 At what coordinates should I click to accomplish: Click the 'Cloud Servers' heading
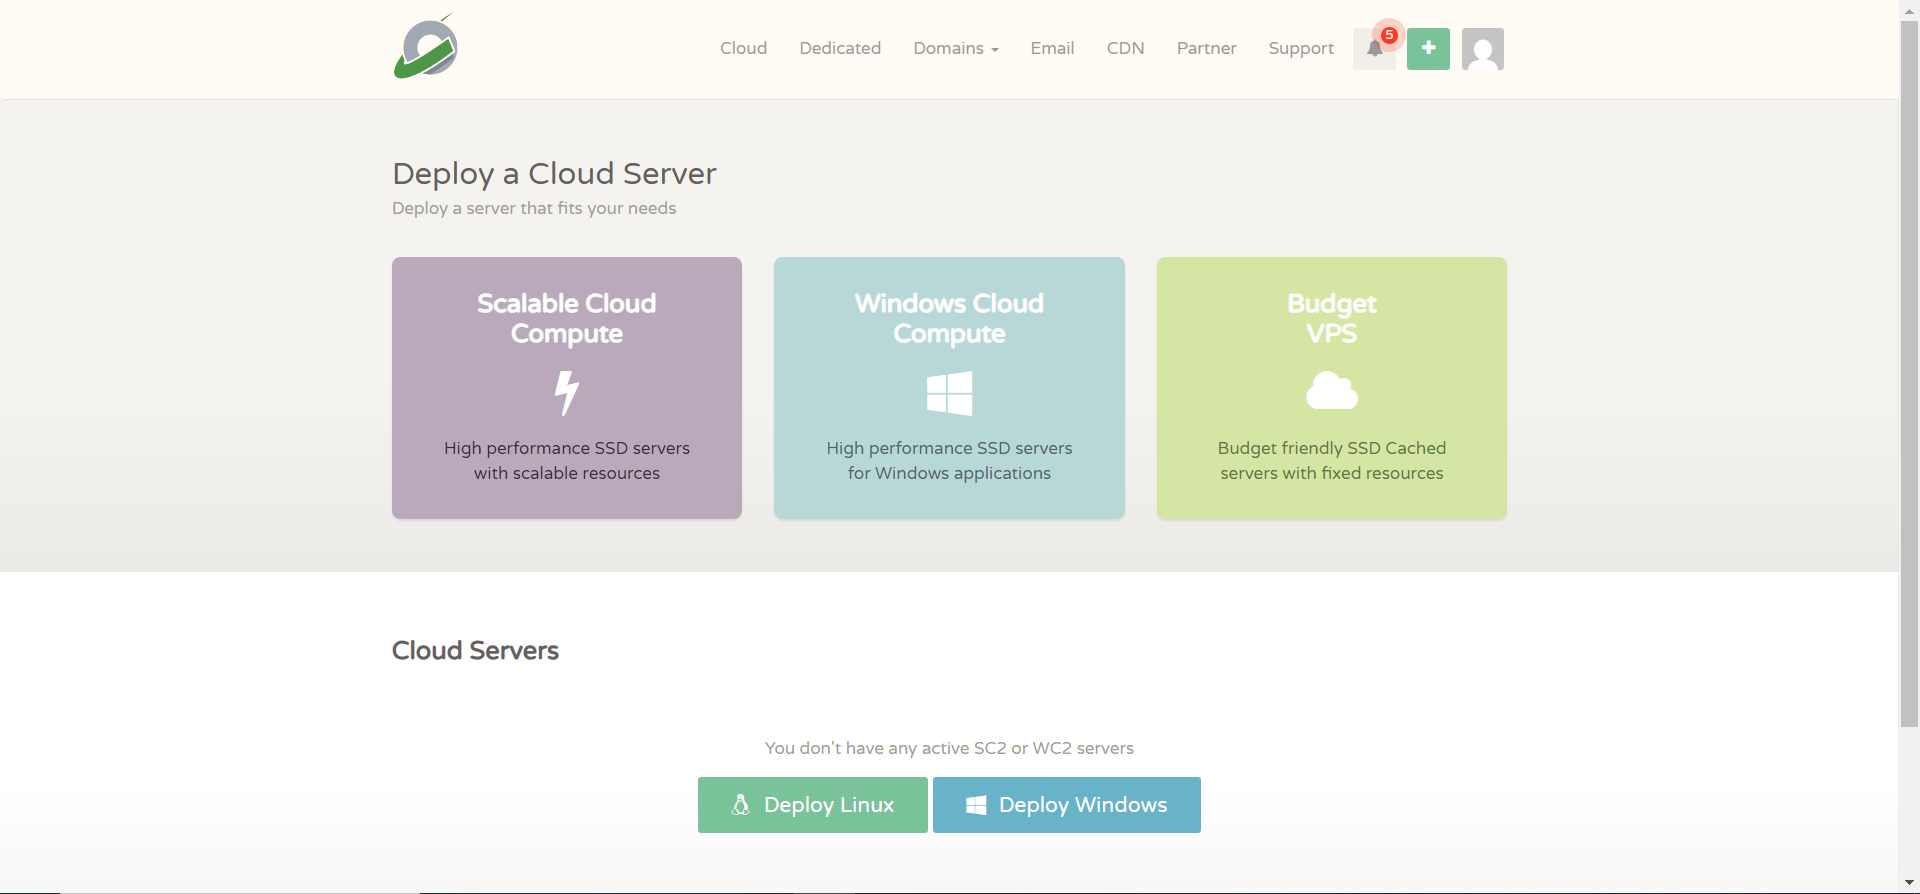click(475, 650)
